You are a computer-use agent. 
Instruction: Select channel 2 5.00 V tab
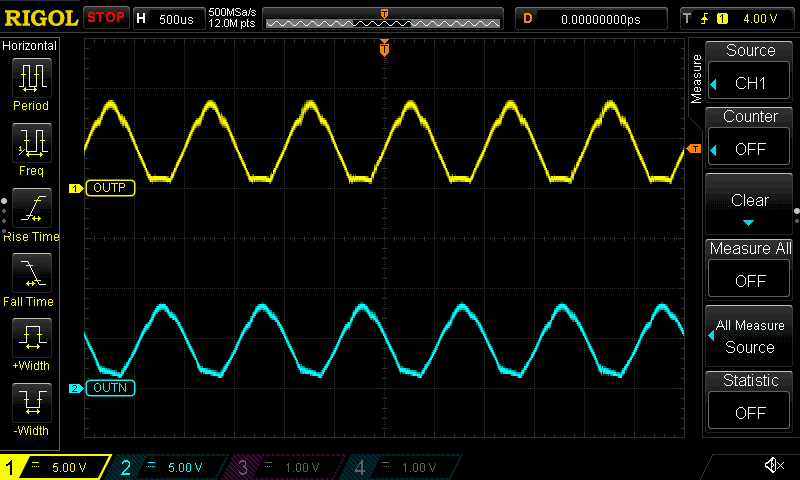click(x=170, y=467)
